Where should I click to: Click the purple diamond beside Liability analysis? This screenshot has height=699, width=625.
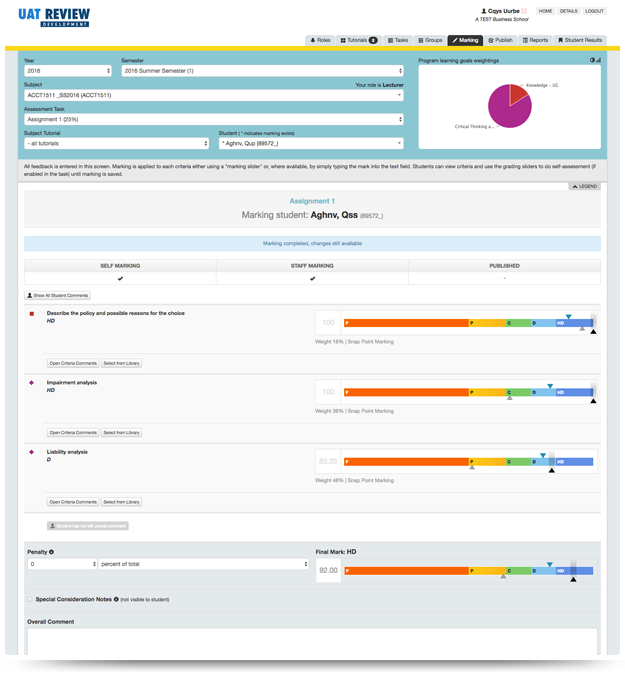click(x=32, y=452)
